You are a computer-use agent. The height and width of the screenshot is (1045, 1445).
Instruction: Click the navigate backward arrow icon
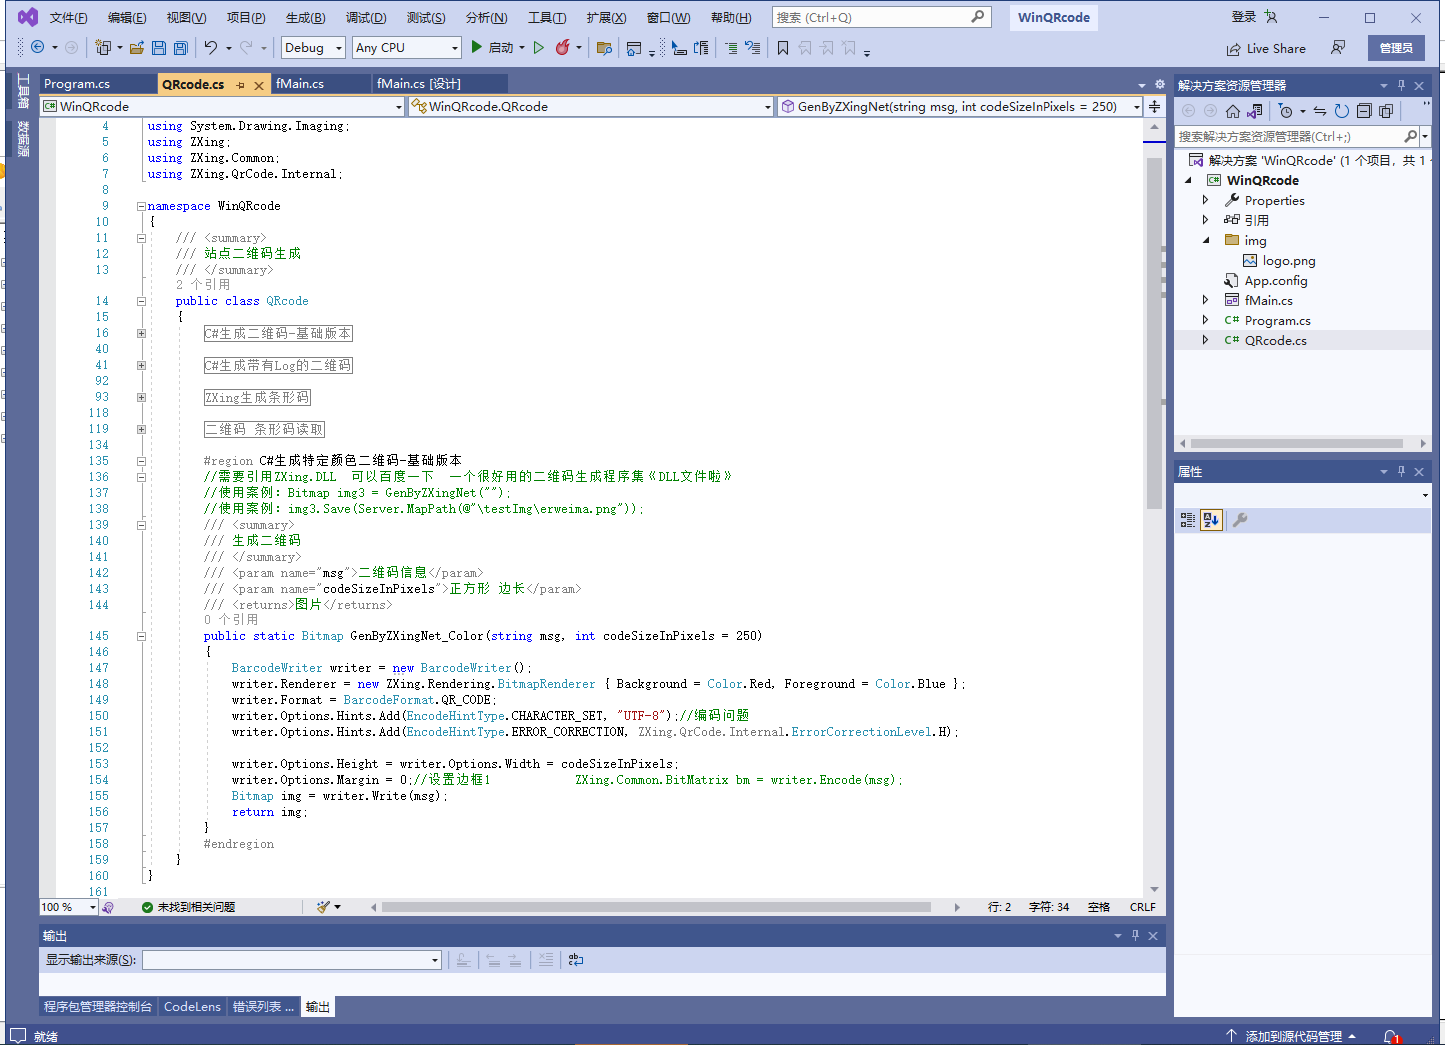click(37, 47)
